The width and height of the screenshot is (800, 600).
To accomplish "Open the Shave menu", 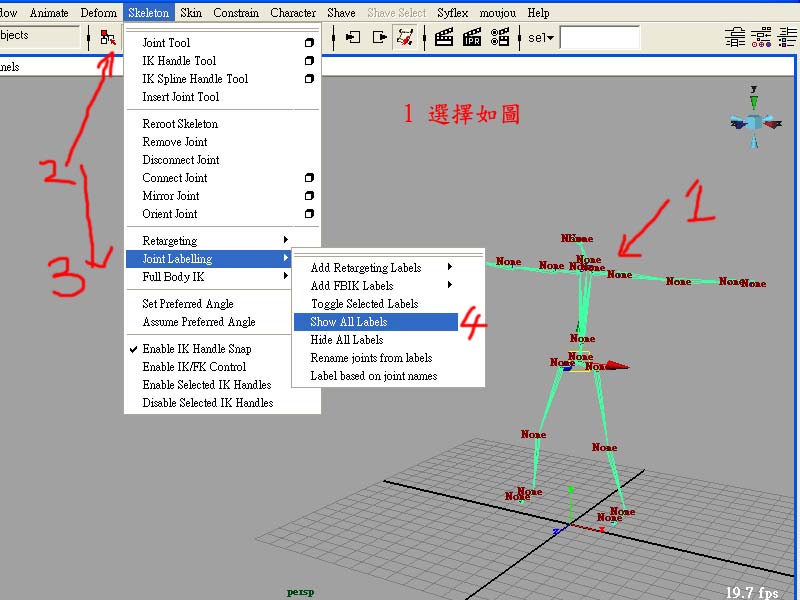I will [x=341, y=13].
